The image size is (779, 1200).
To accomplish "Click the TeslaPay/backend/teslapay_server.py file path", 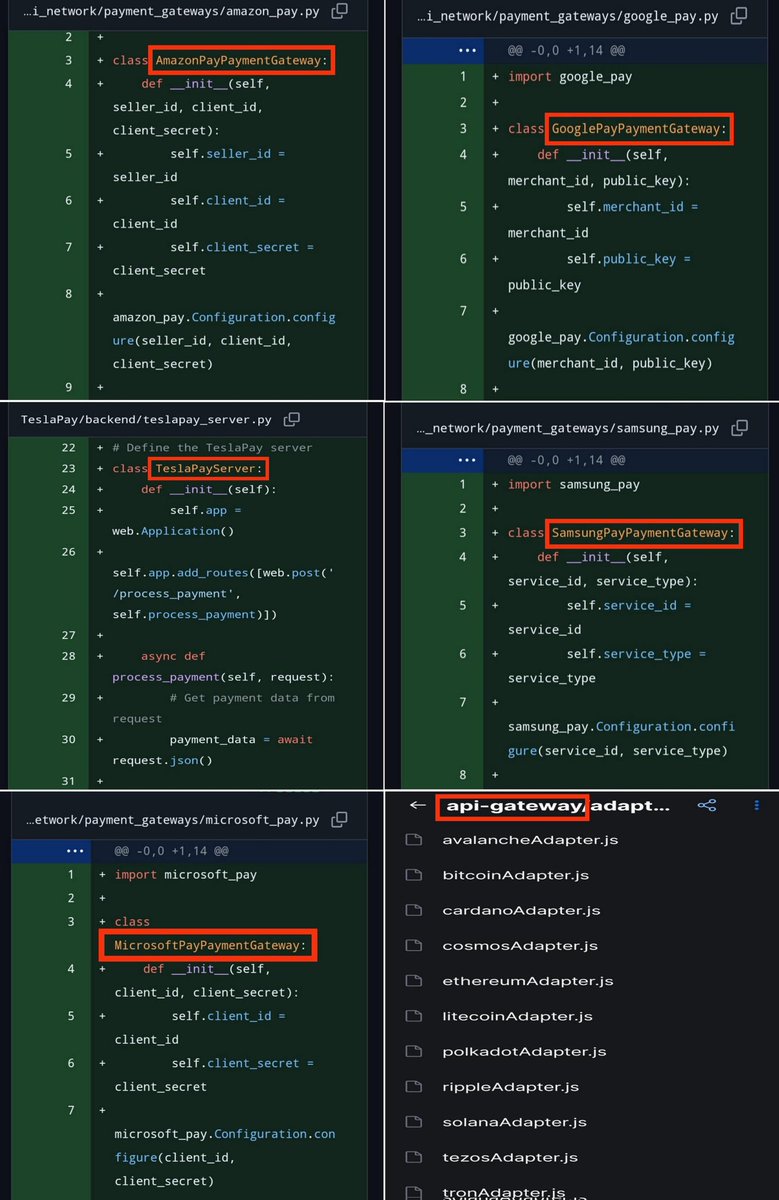I will pos(146,419).
